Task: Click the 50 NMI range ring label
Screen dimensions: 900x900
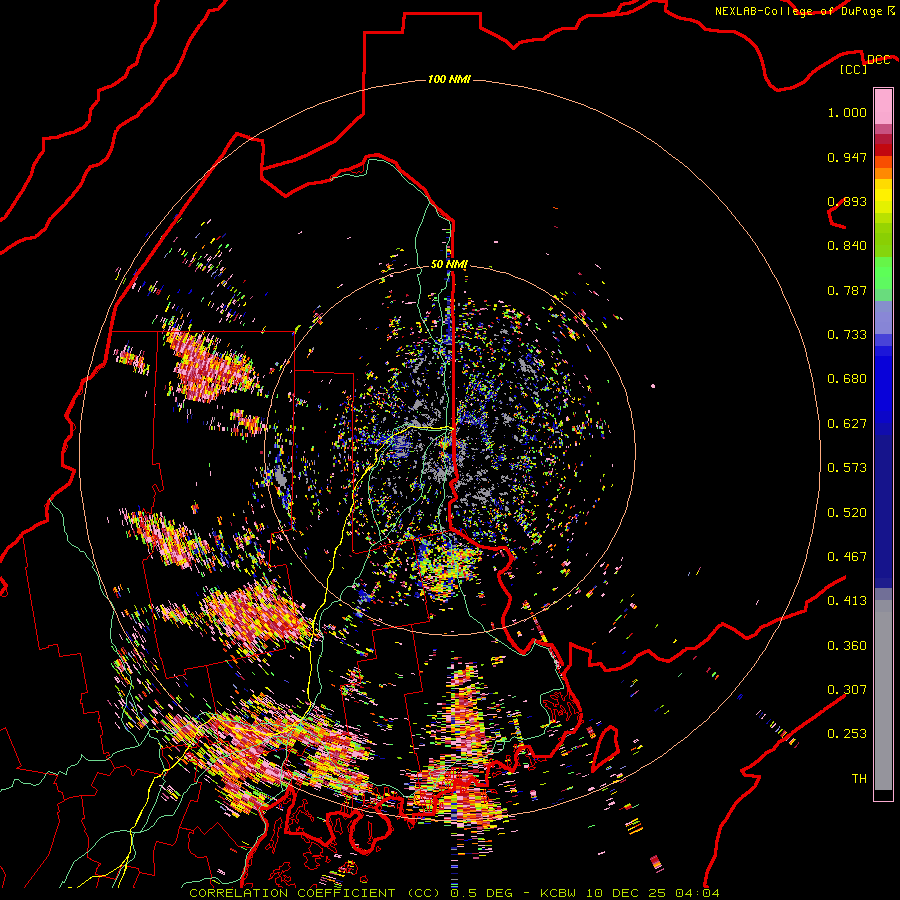Action: pos(449,265)
